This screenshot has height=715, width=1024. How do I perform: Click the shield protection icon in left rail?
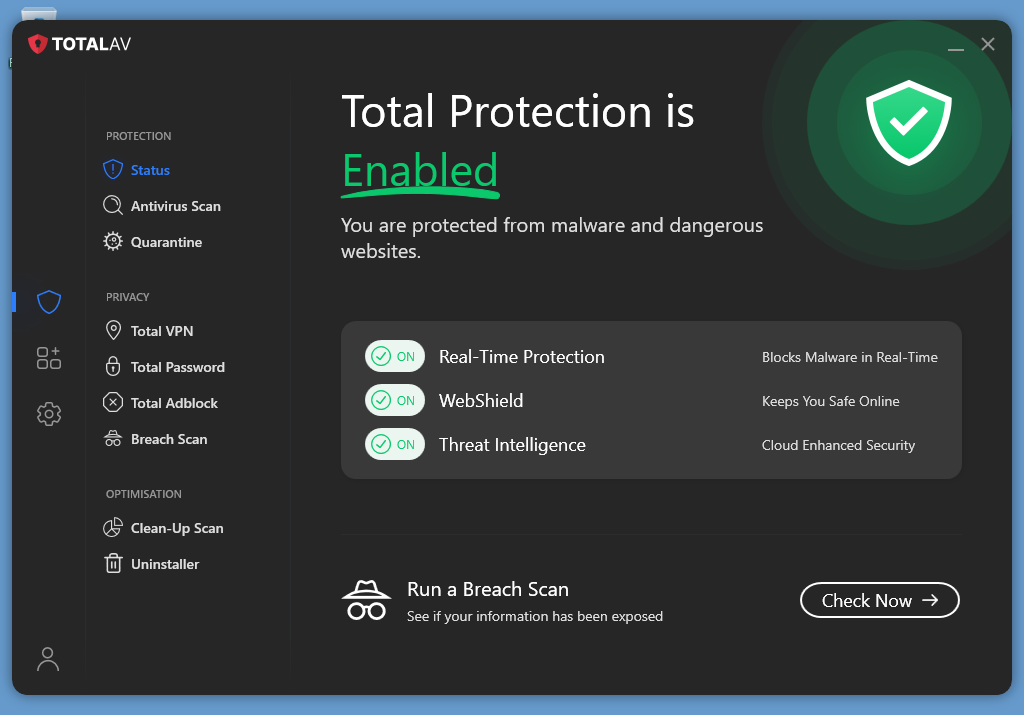pos(49,302)
